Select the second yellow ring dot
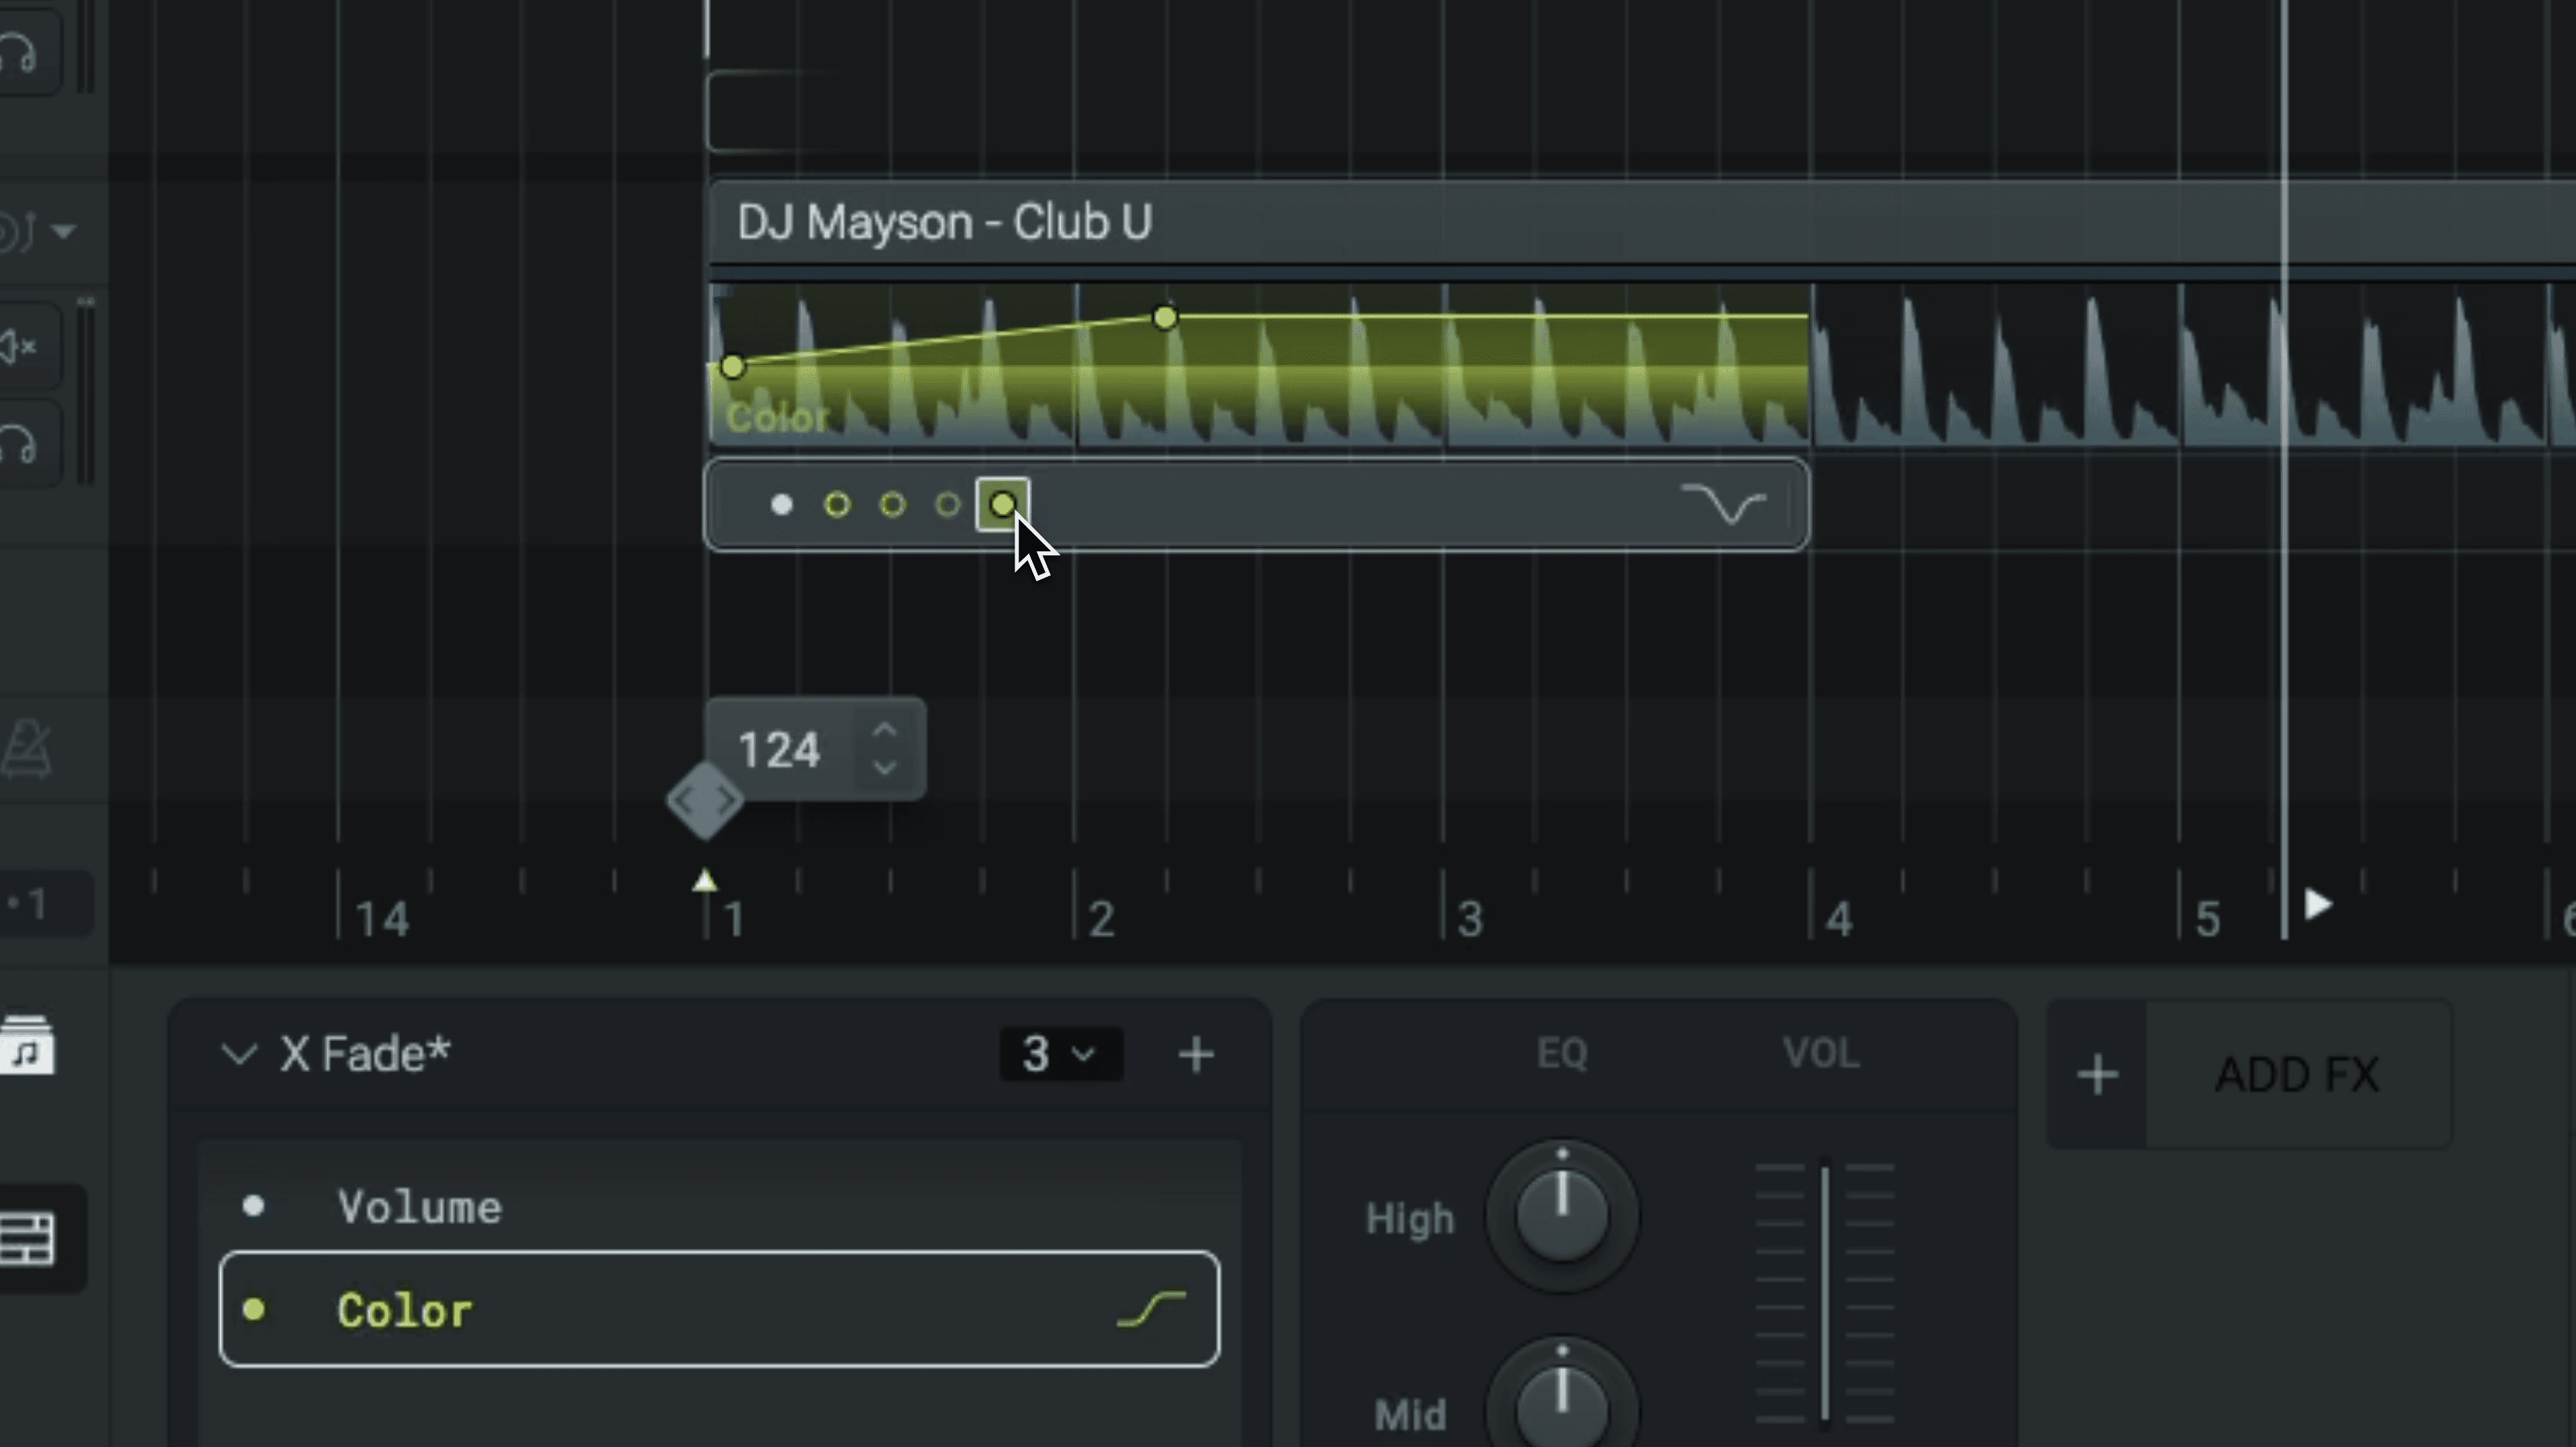The height and width of the screenshot is (1447, 2576). coord(837,505)
